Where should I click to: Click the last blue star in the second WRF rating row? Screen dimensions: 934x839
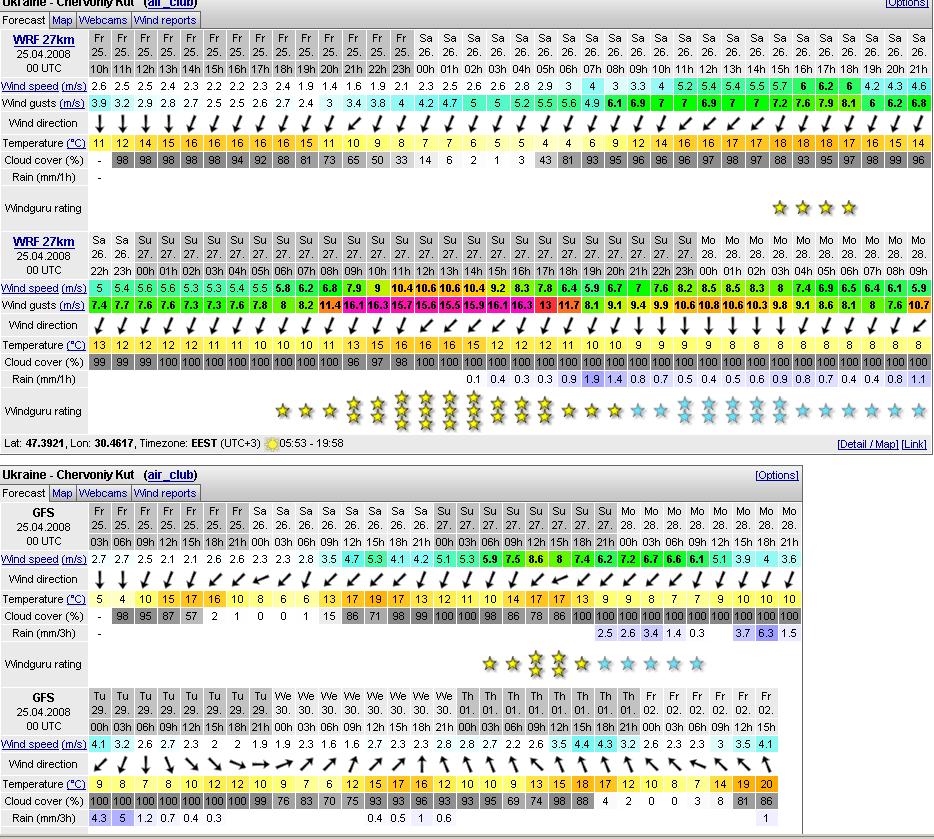point(920,411)
